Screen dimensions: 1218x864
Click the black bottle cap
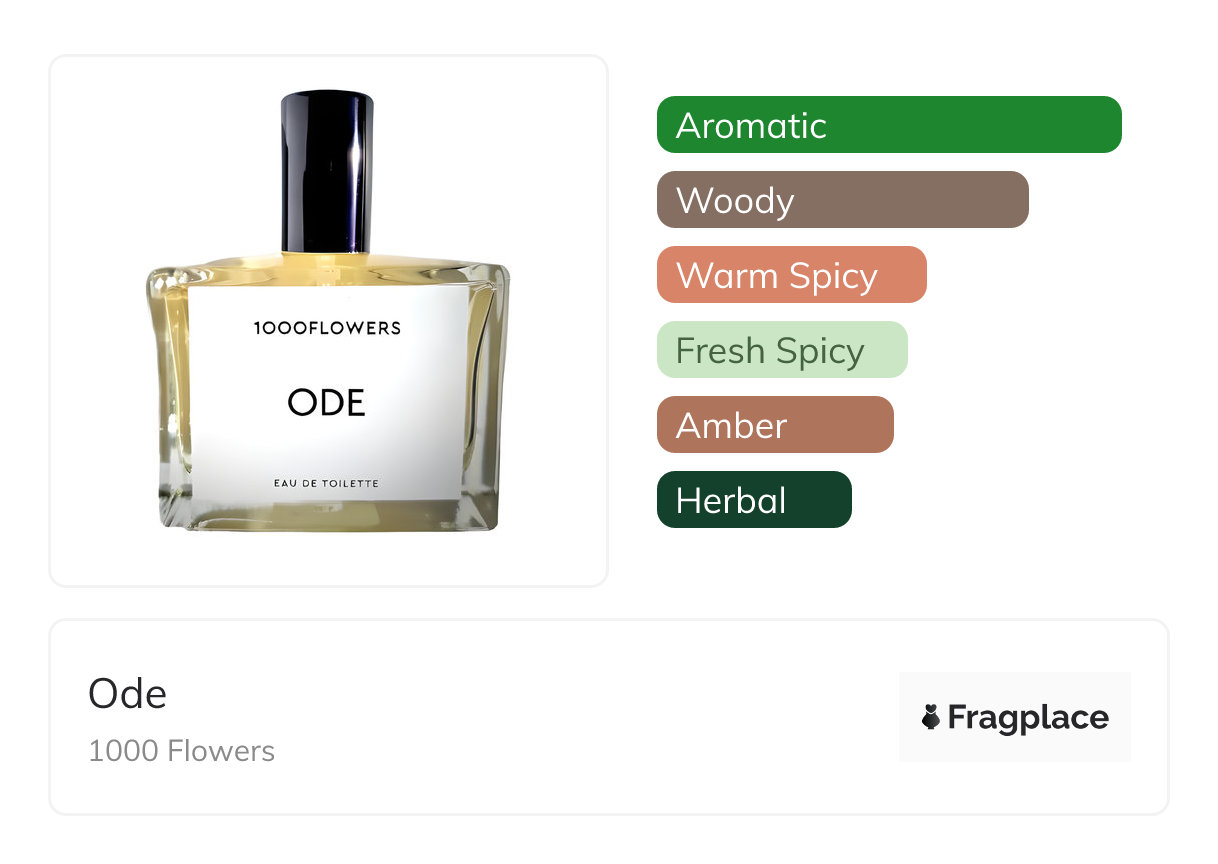coord(327,172)
